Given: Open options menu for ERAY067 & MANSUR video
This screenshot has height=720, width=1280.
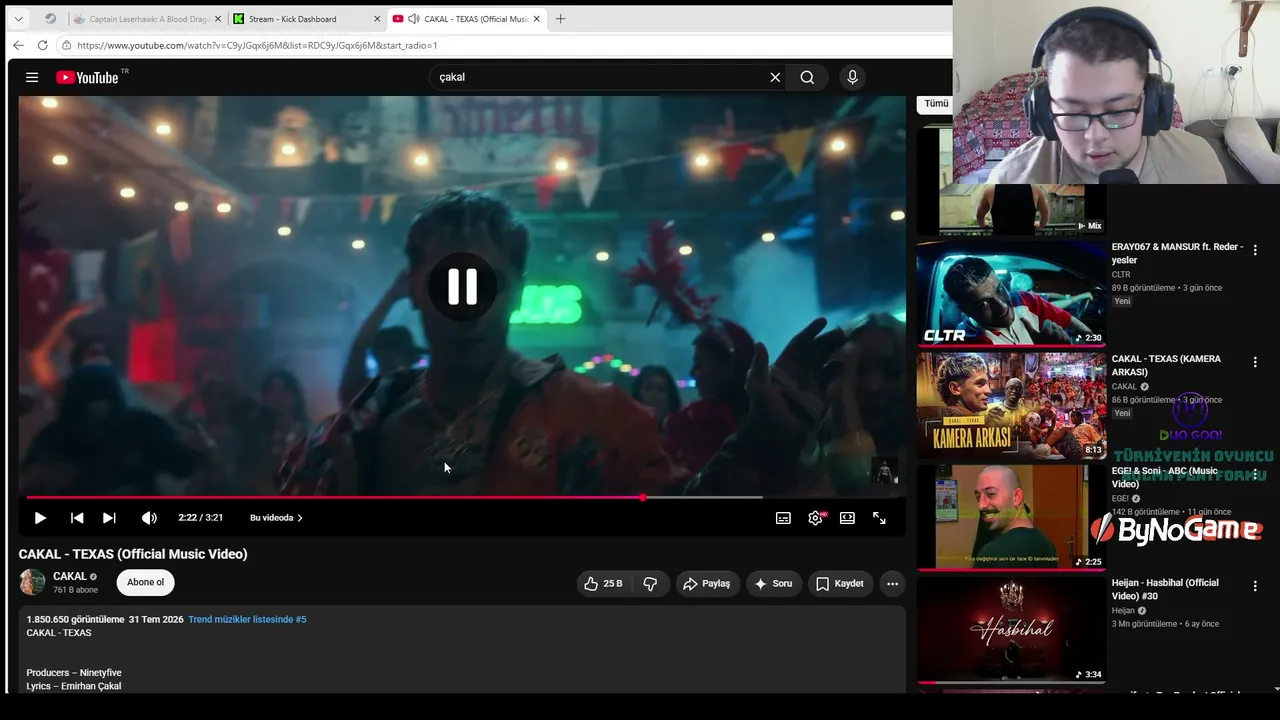Looking at the screenshot, I should click(x=1255, y=250).
